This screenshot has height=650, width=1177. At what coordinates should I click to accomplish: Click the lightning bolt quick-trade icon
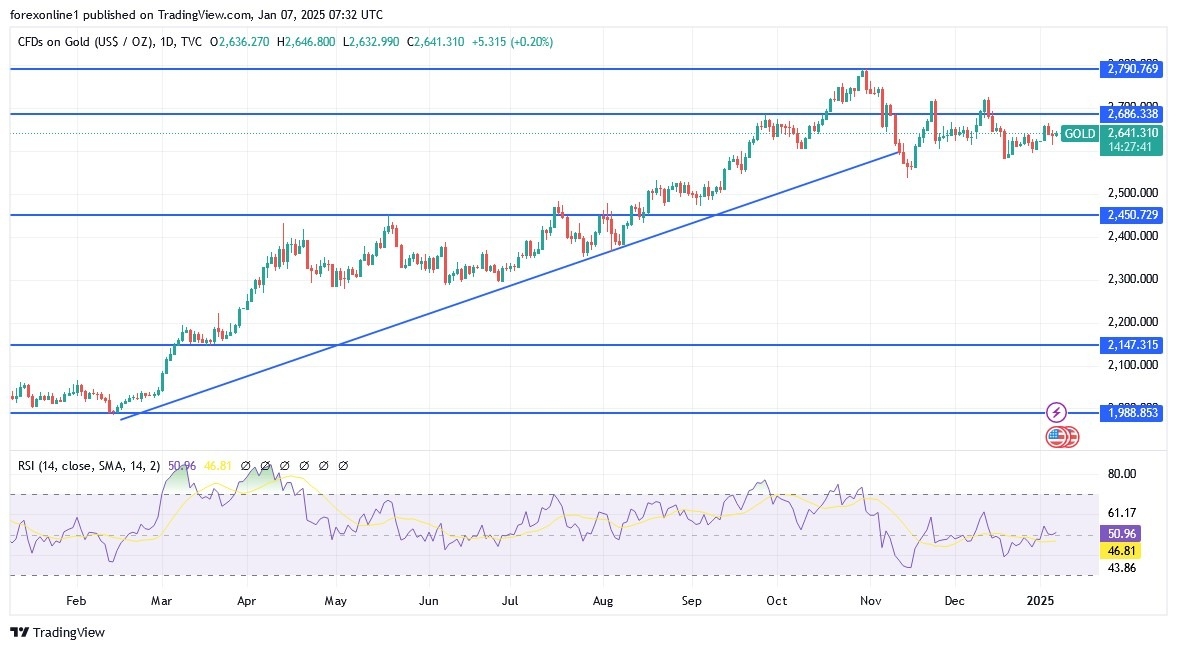click(x=1055, y=412)
